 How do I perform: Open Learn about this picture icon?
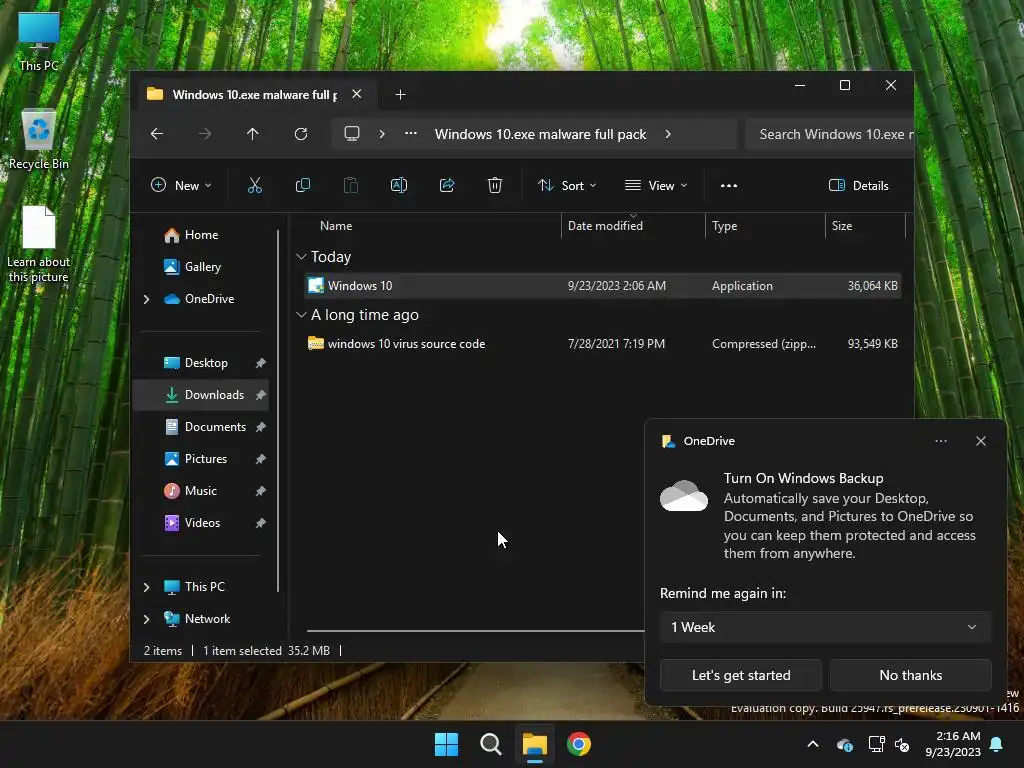tap(39, 245)
